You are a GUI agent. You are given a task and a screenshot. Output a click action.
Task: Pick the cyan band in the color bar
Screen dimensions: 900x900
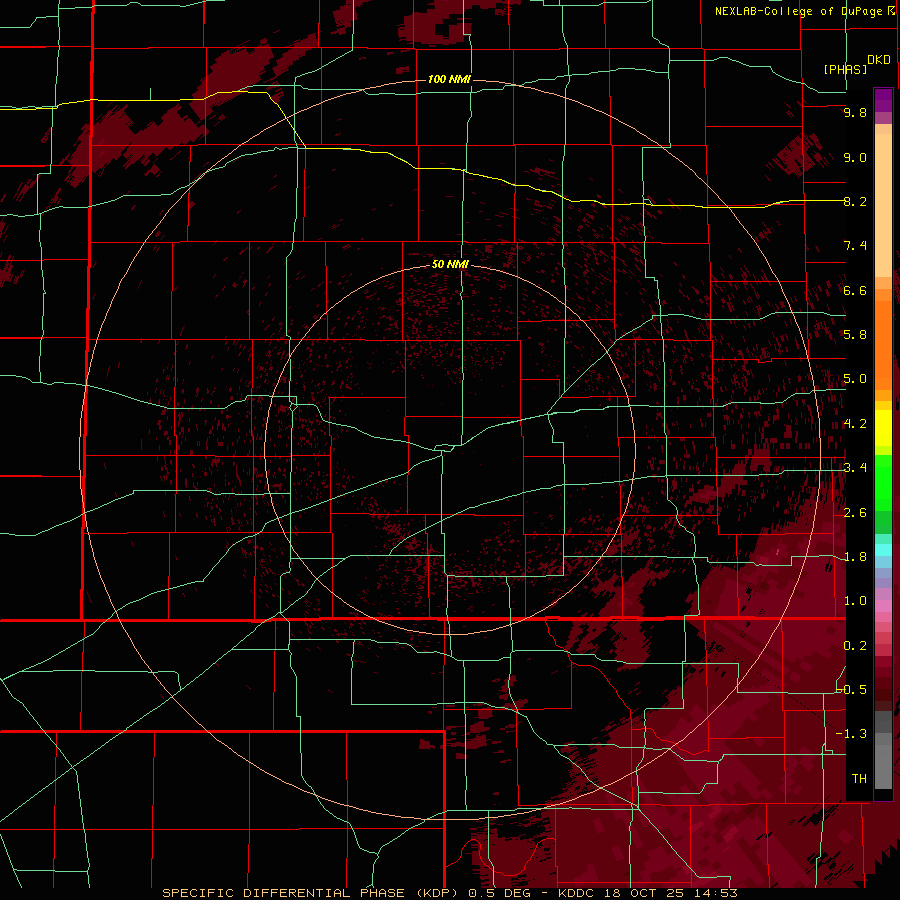click(x=883, y=550)
